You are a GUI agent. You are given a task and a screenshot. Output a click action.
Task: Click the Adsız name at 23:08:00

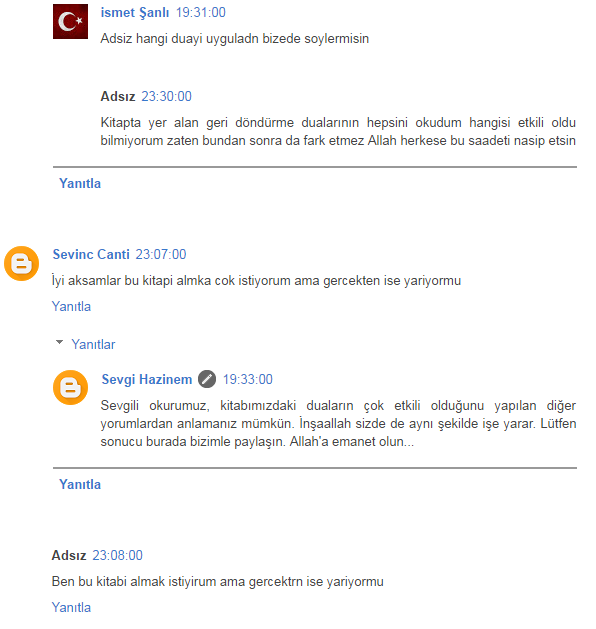pos(69,555)
